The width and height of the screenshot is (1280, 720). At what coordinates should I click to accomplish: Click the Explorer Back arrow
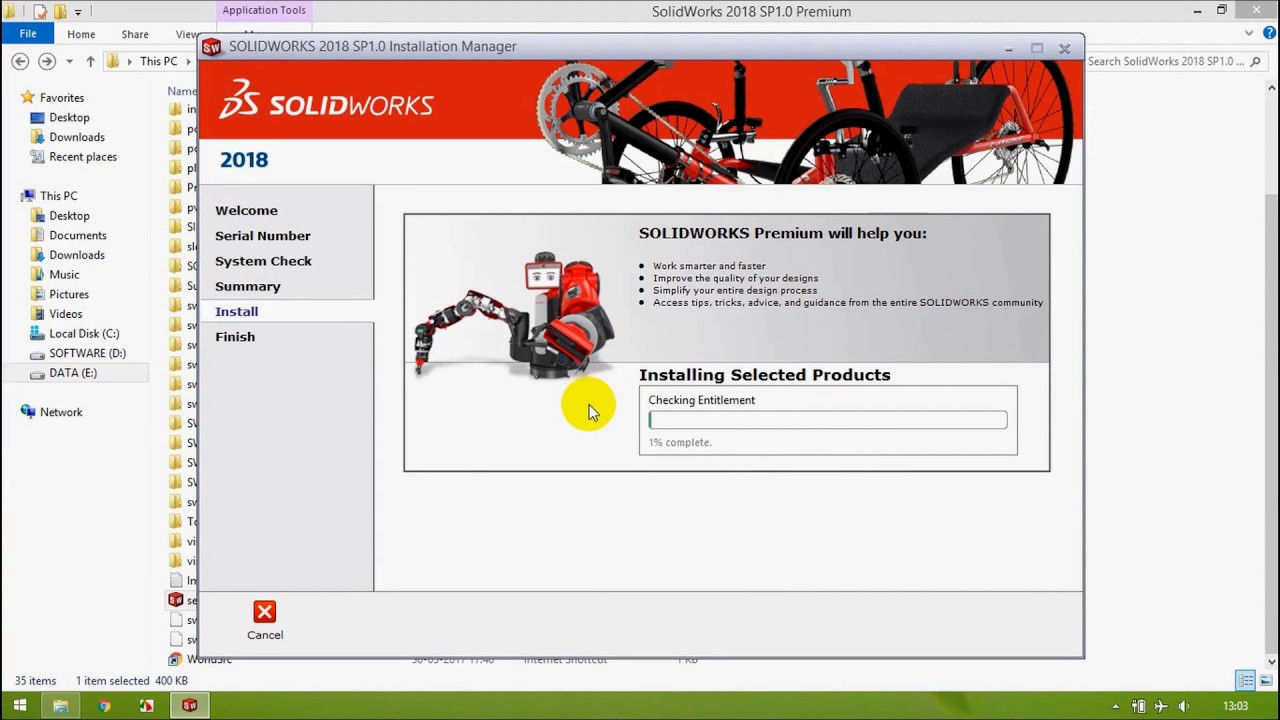point(20,61)
